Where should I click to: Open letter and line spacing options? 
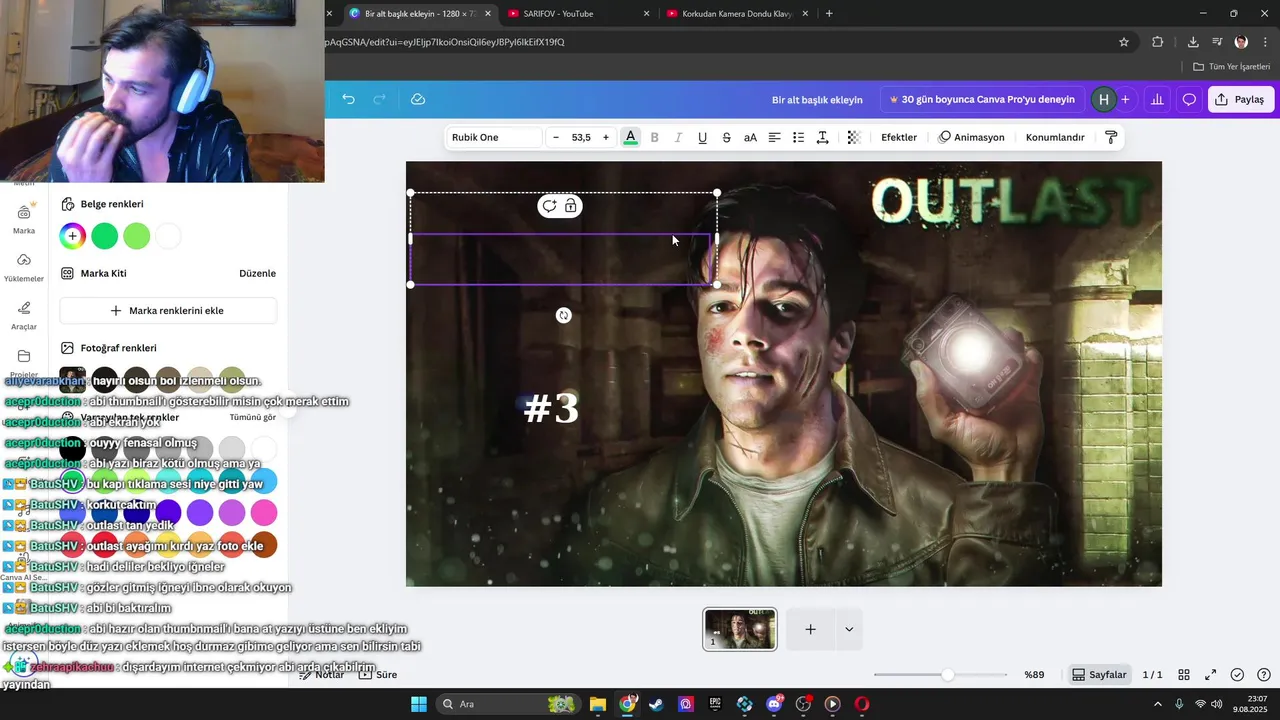pyautogui.click(x=822, y=137)
